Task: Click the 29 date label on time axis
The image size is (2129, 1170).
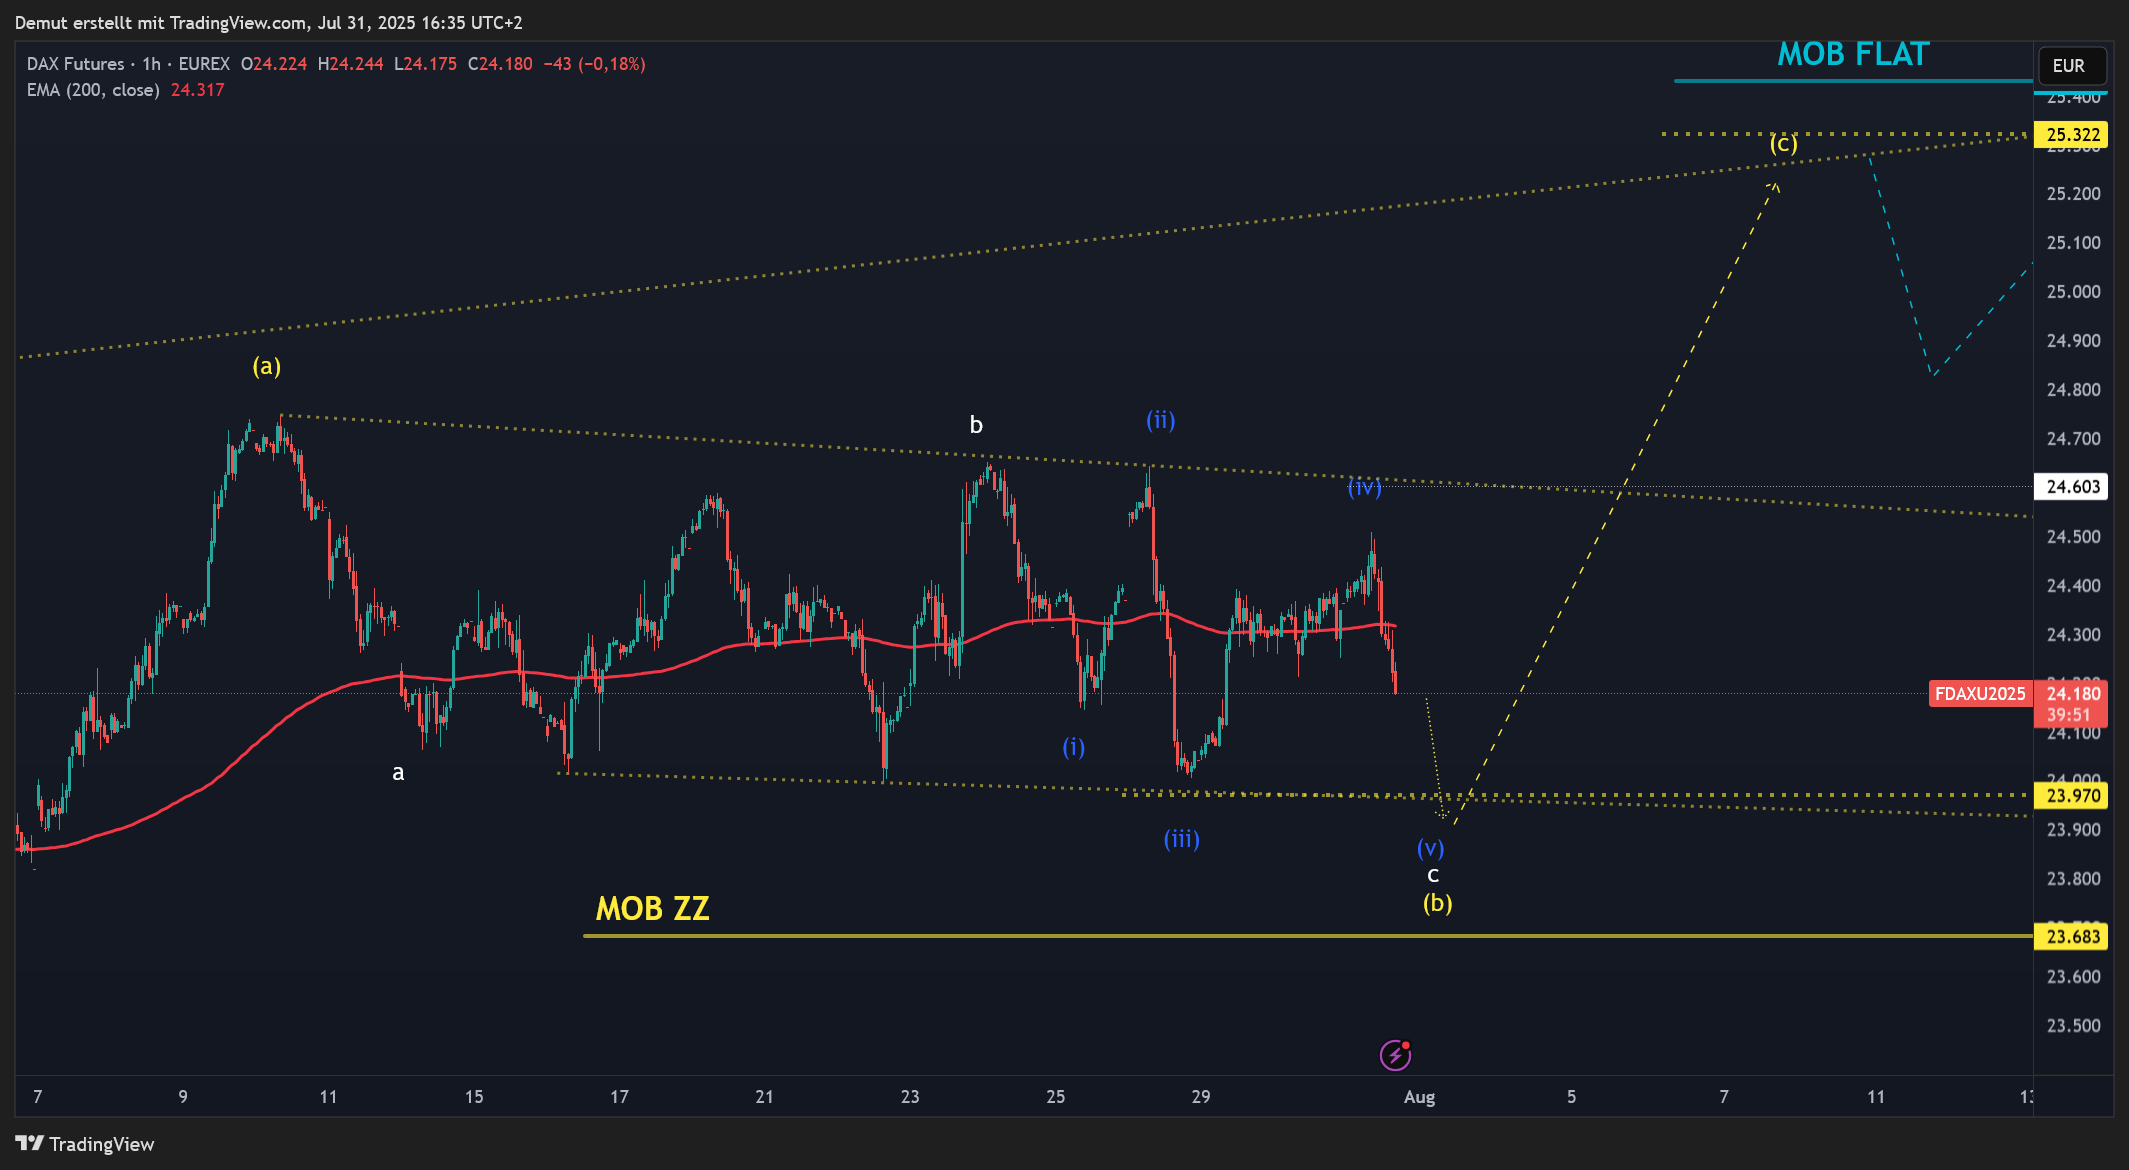Action: [1200, 1097]
